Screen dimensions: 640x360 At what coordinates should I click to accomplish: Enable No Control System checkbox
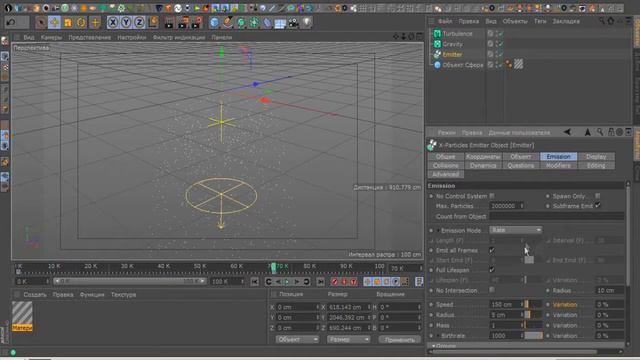[492, 196]
